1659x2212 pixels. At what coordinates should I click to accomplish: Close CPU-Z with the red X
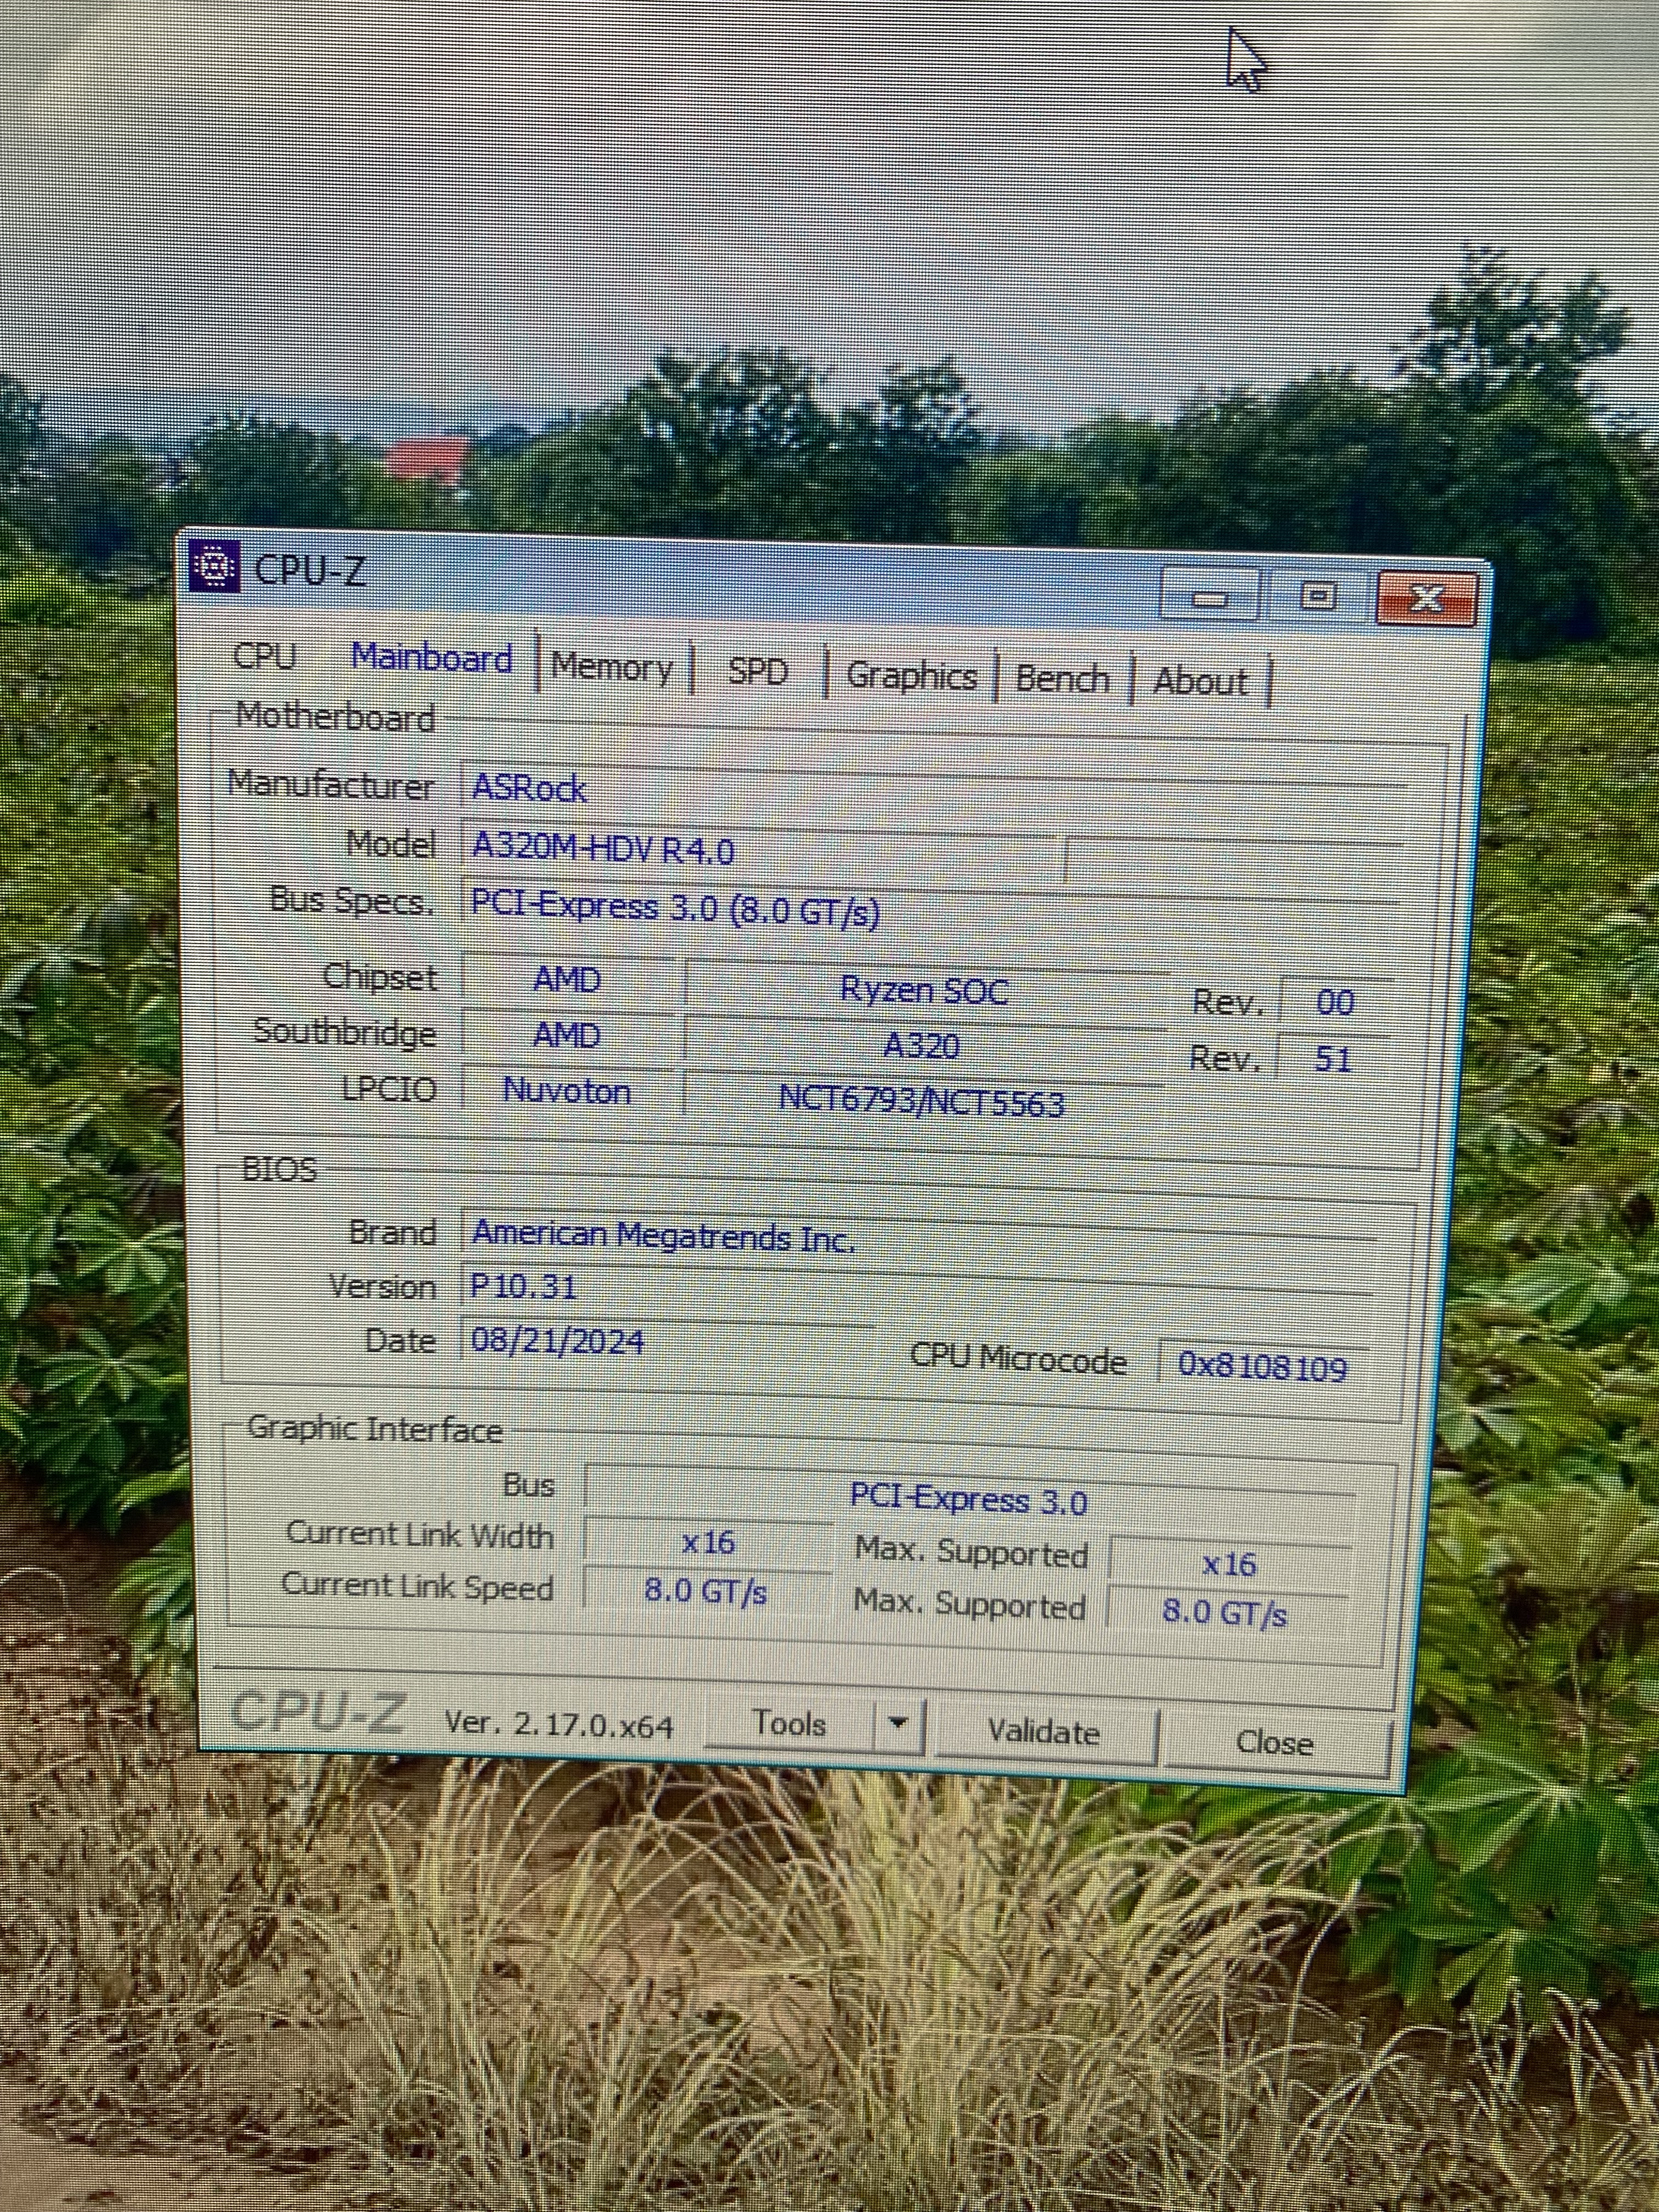(1426, 599)
